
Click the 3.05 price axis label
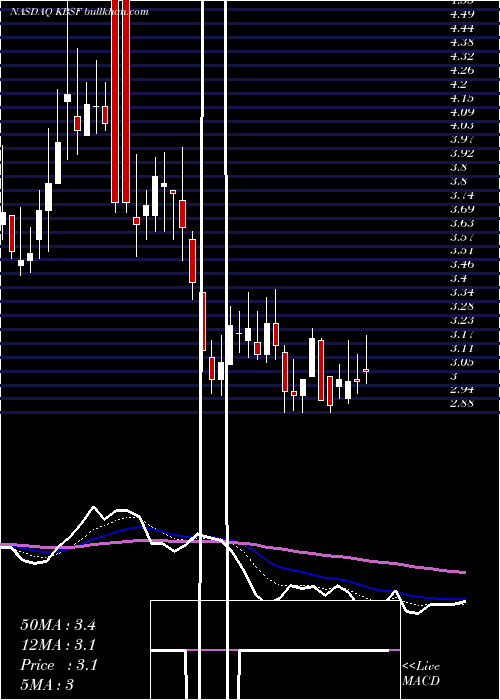click(x=462, y=362)
